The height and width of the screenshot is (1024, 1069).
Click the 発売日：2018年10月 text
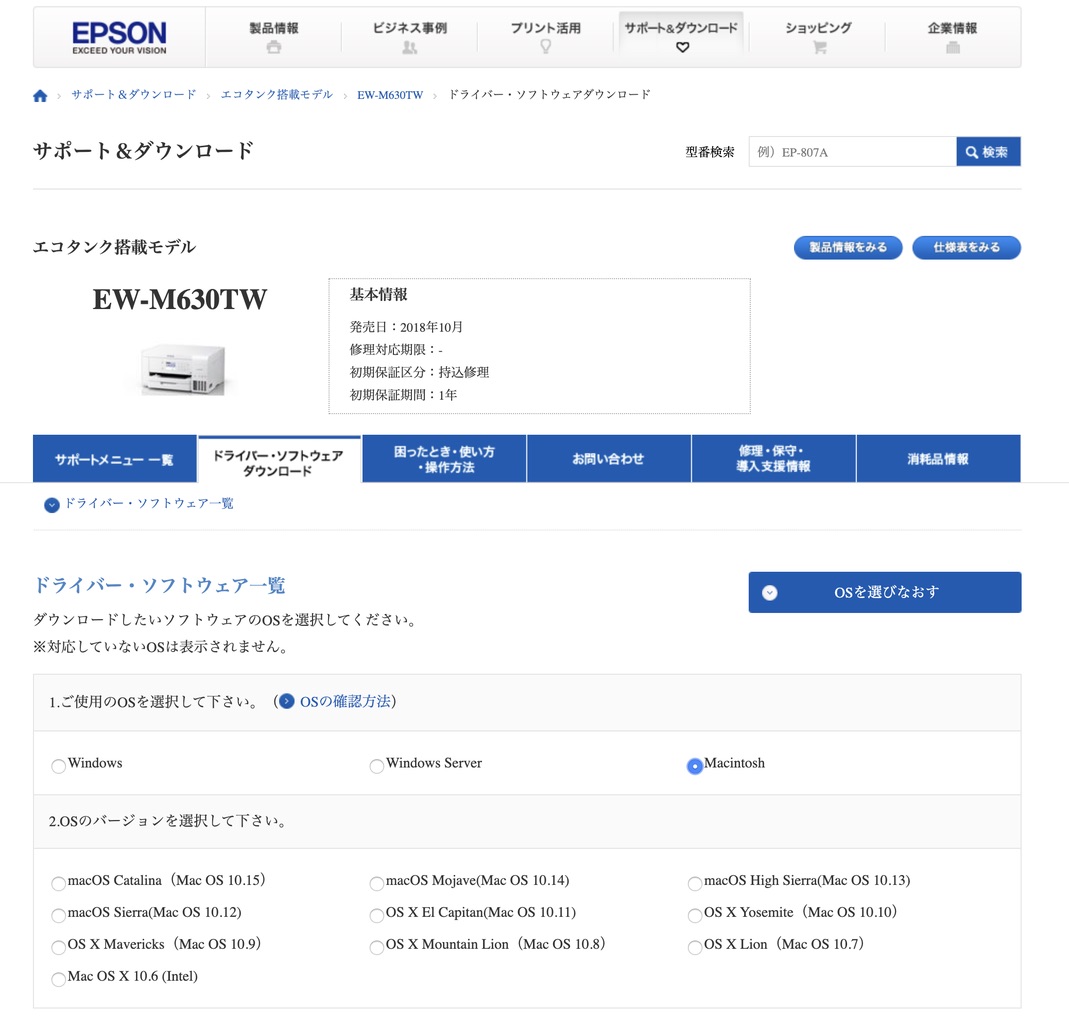[406, 327]
